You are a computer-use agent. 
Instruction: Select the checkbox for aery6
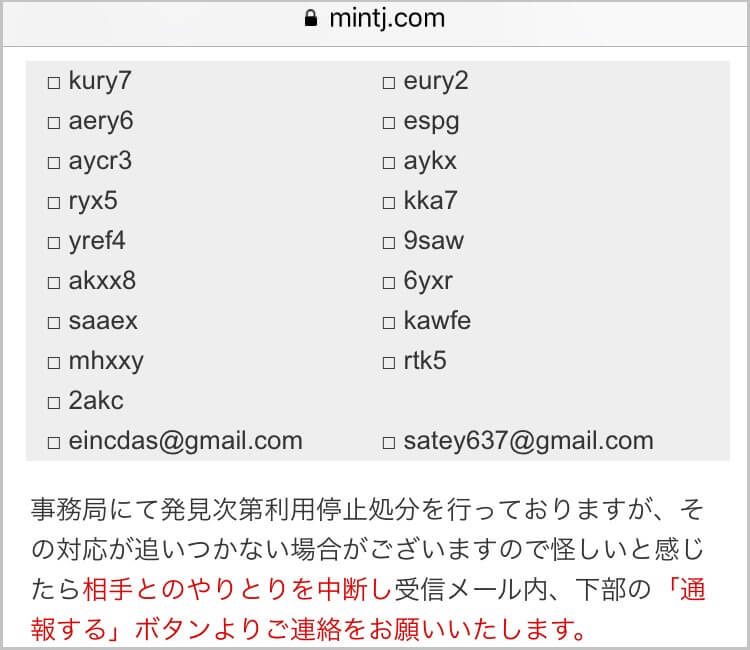(54, 122)
